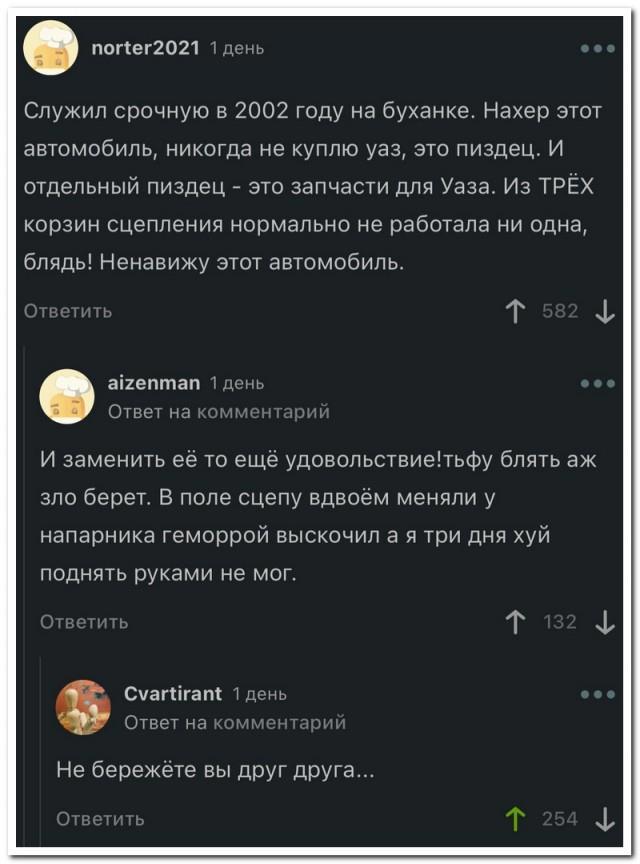Open three-dot menu on norter2021's comment
This screenshot has width=640, height=864.
tap(598, 47)
